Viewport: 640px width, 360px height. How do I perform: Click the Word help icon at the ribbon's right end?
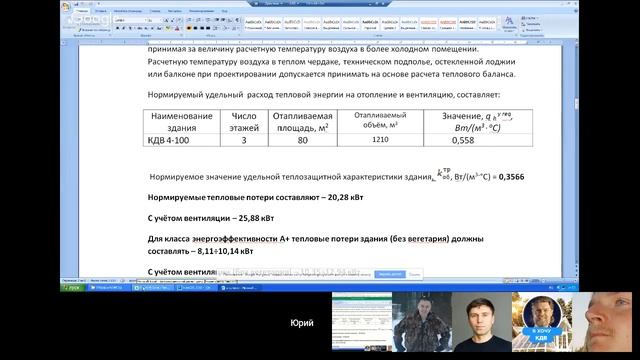(x=576, y=11)
